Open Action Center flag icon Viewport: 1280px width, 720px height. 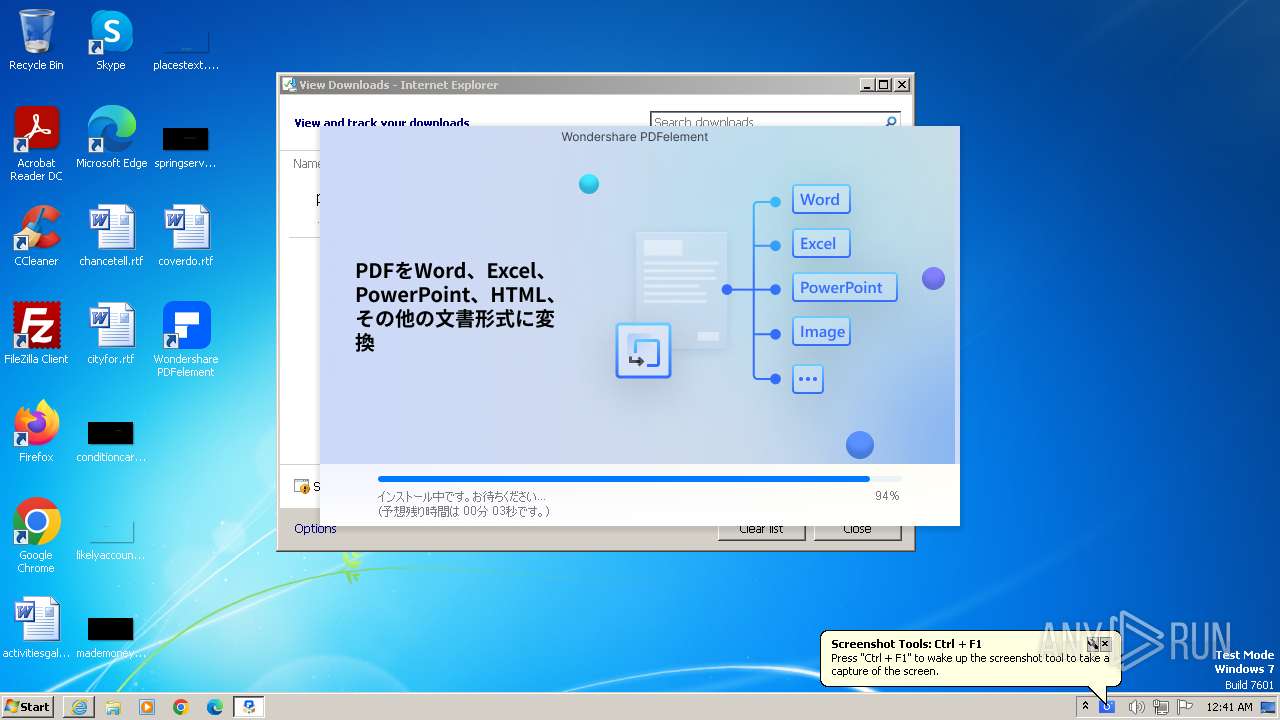coord(1185,707)
